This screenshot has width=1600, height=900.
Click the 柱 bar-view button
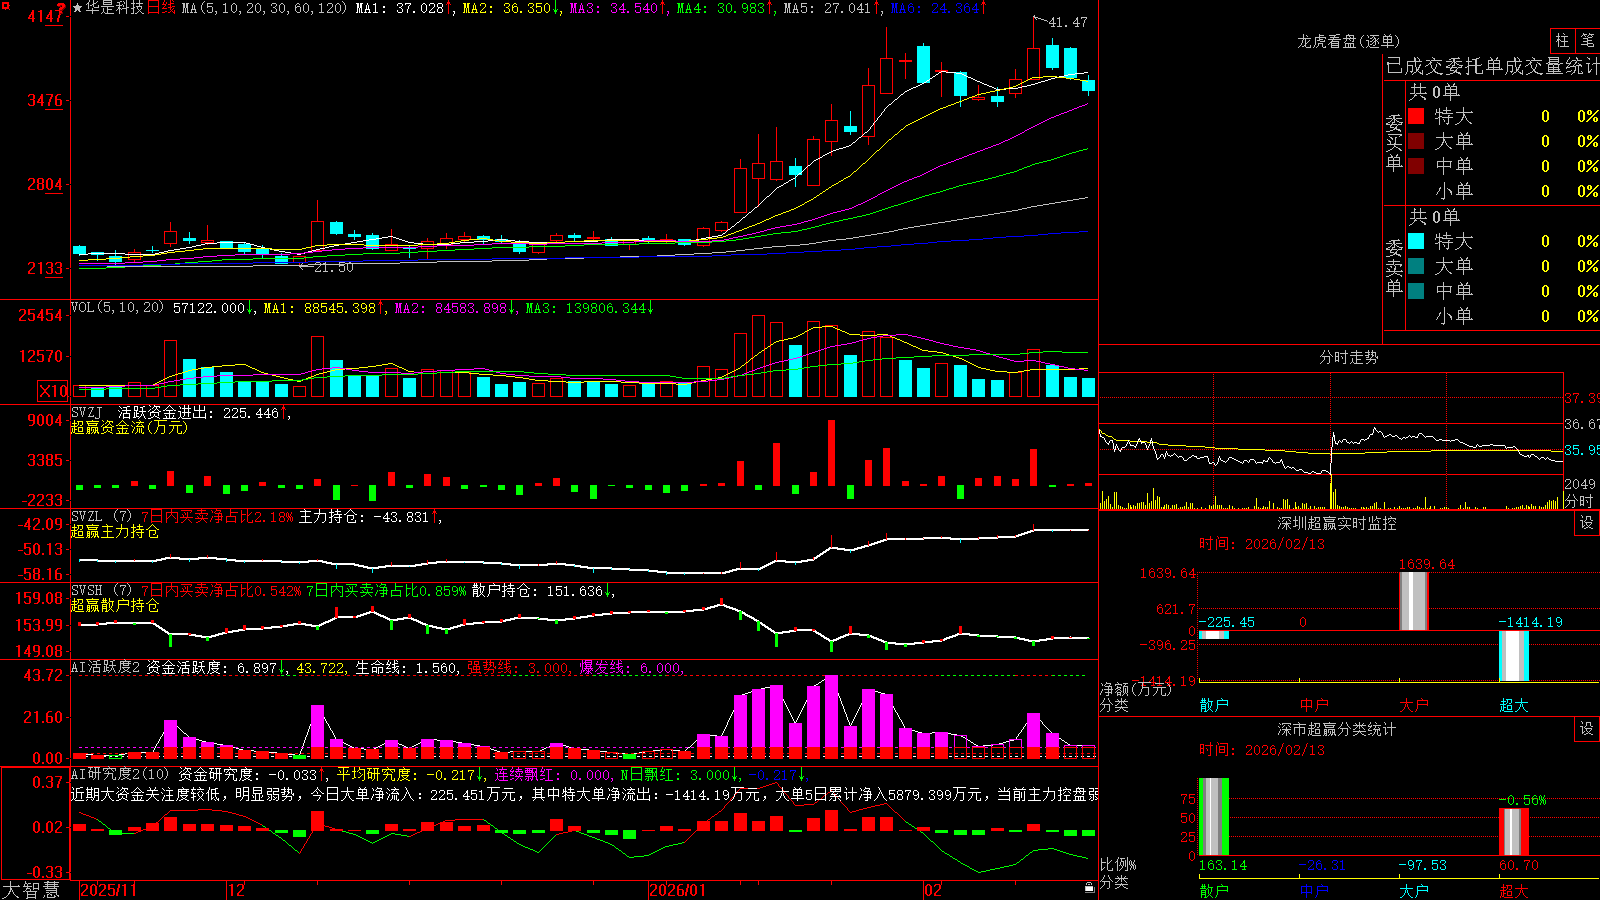(x=1562, y=41)
